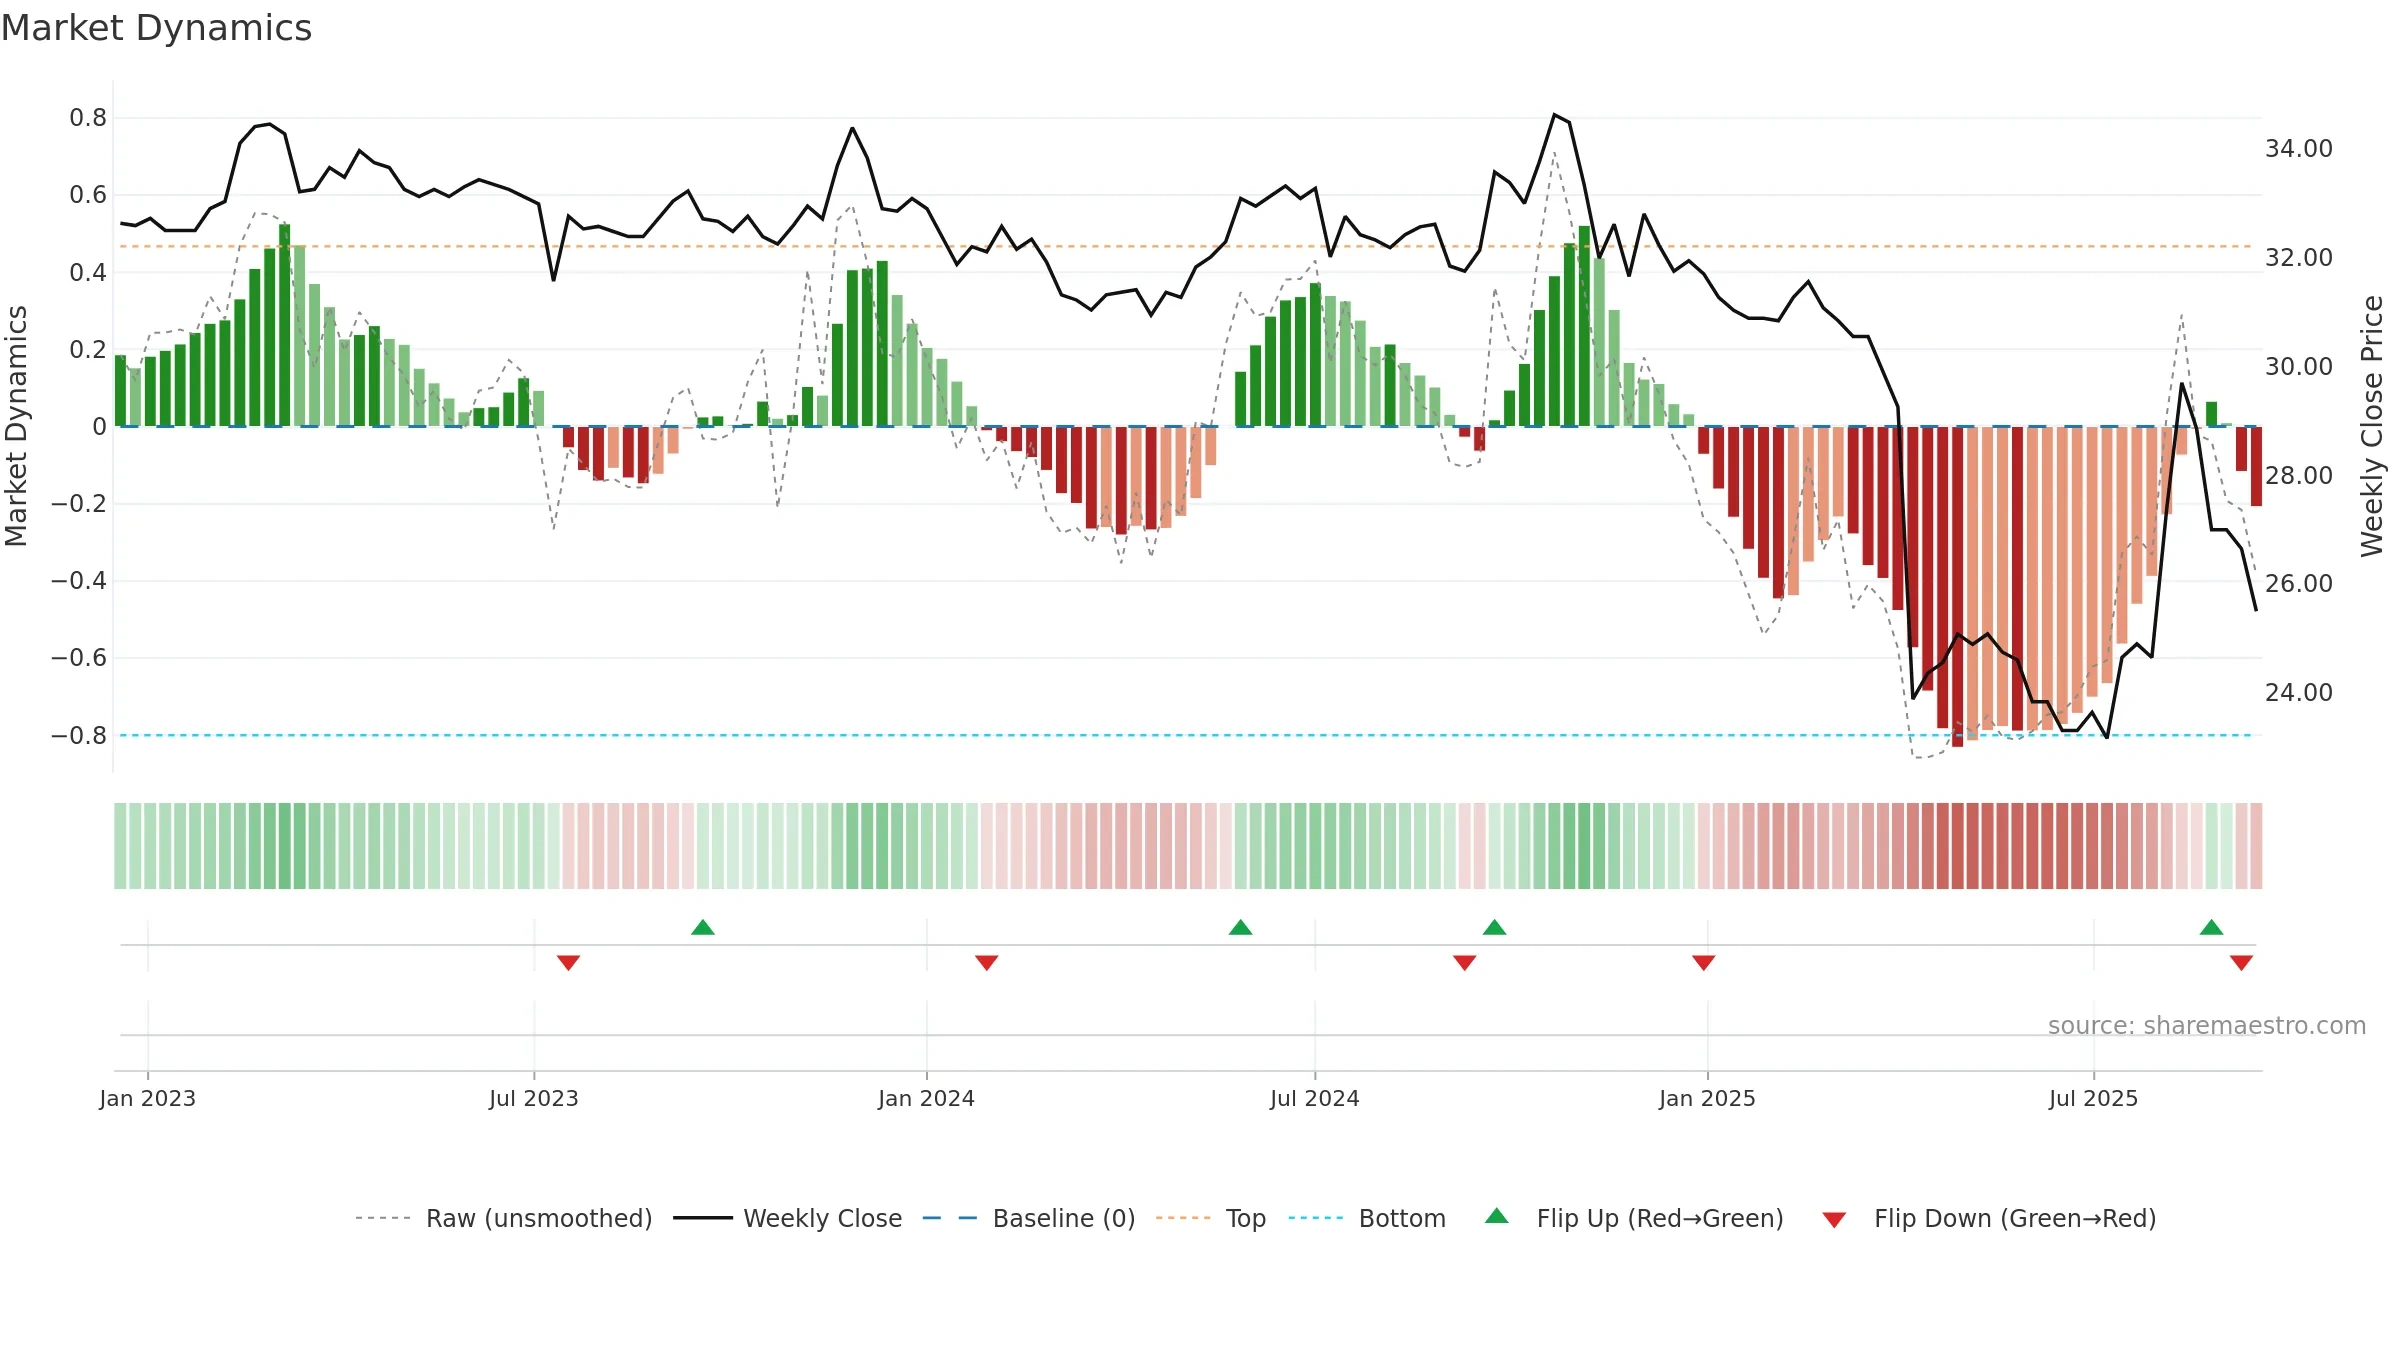
Task: Click the tallest green bar in early 2023
Action: point(285,325)
